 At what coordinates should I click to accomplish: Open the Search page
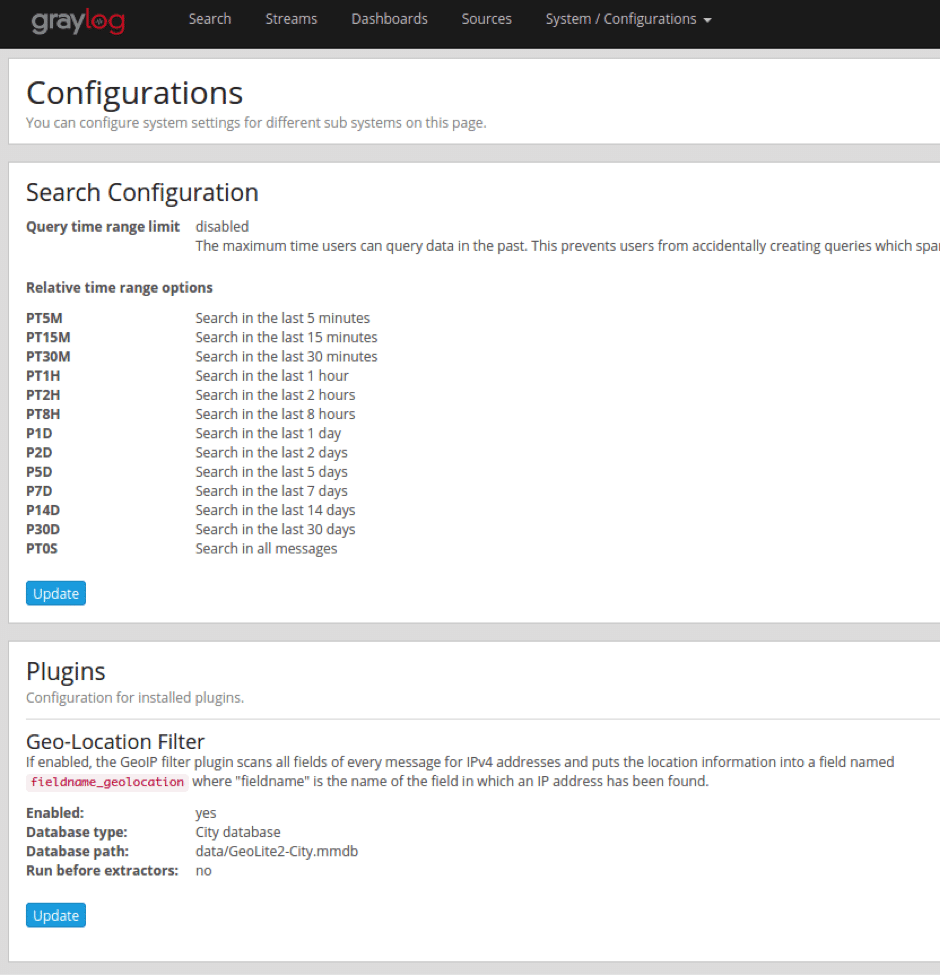click(209, 19)
